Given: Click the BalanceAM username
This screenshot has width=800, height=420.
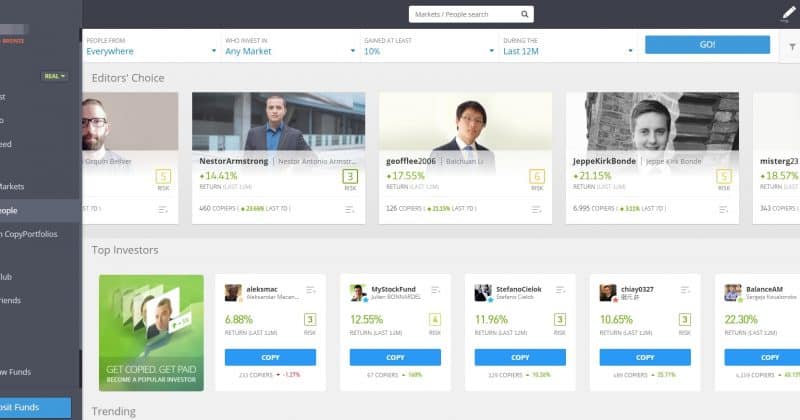Looking at the screenshot, I should [764, 289].
